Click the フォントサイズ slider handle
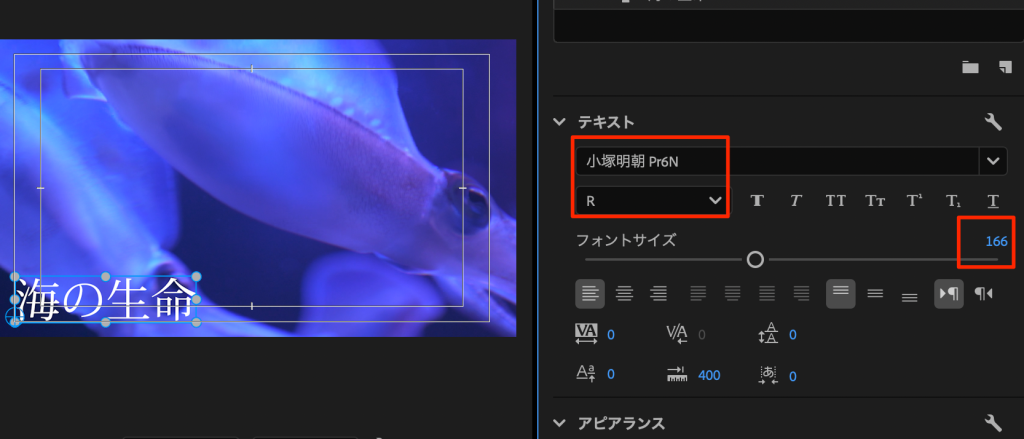The width and height of the screenshot is (1024, 439). pos(755,259)
